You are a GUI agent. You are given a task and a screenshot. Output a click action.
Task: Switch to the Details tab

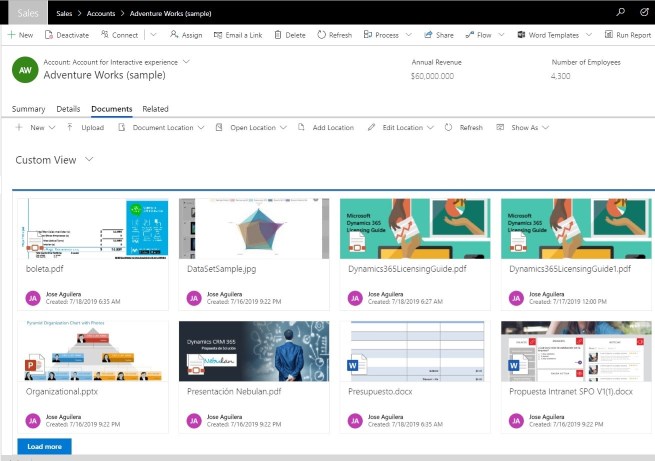click(x=68, y=109)
